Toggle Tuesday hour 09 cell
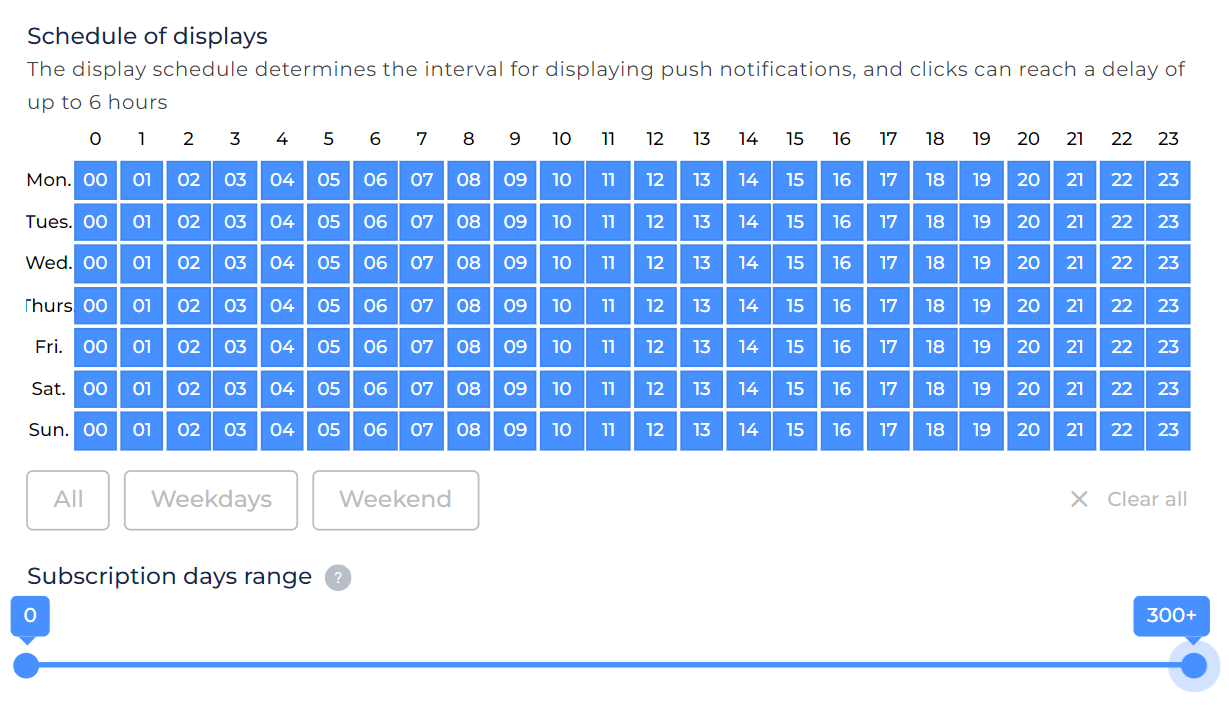Screen dimensions: 1229x705 click(515, 222)
